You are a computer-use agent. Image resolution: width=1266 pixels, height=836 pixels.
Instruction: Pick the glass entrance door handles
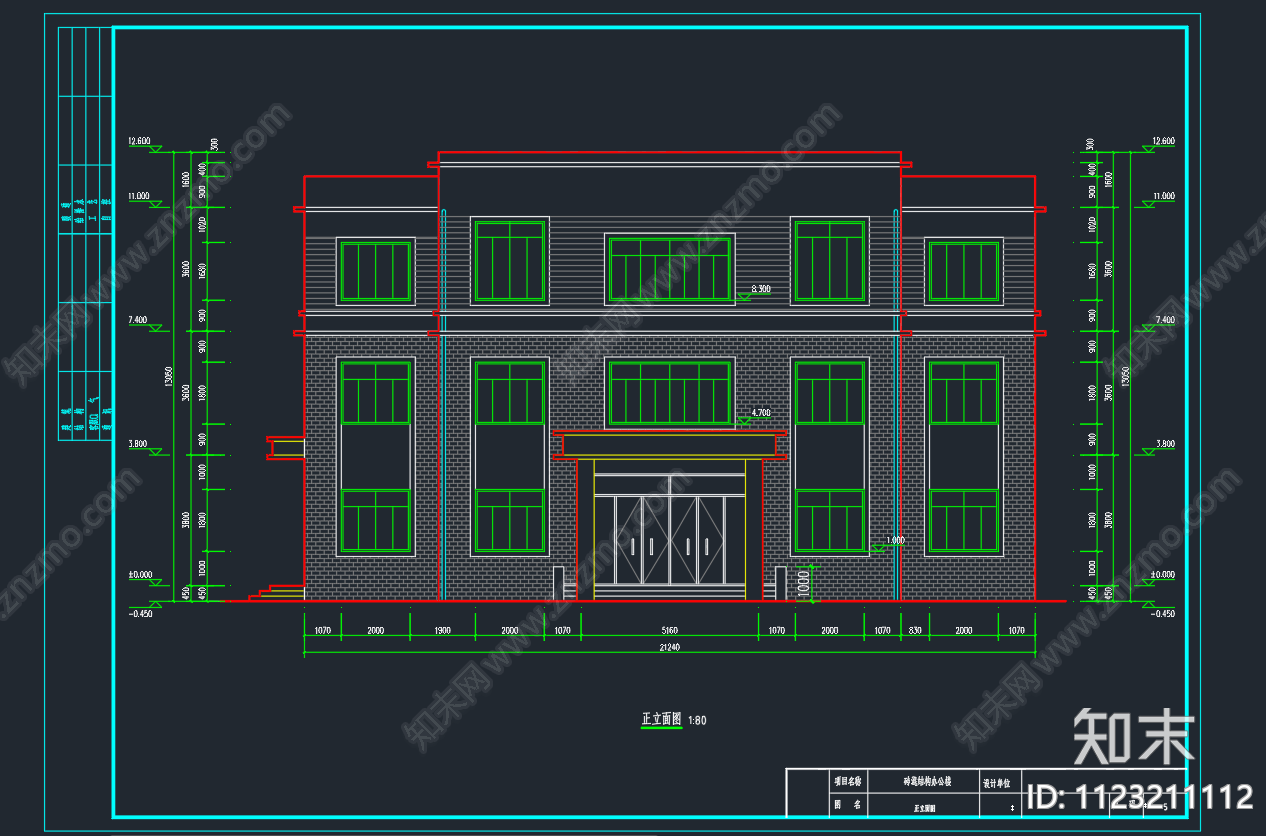coord(669,547)
